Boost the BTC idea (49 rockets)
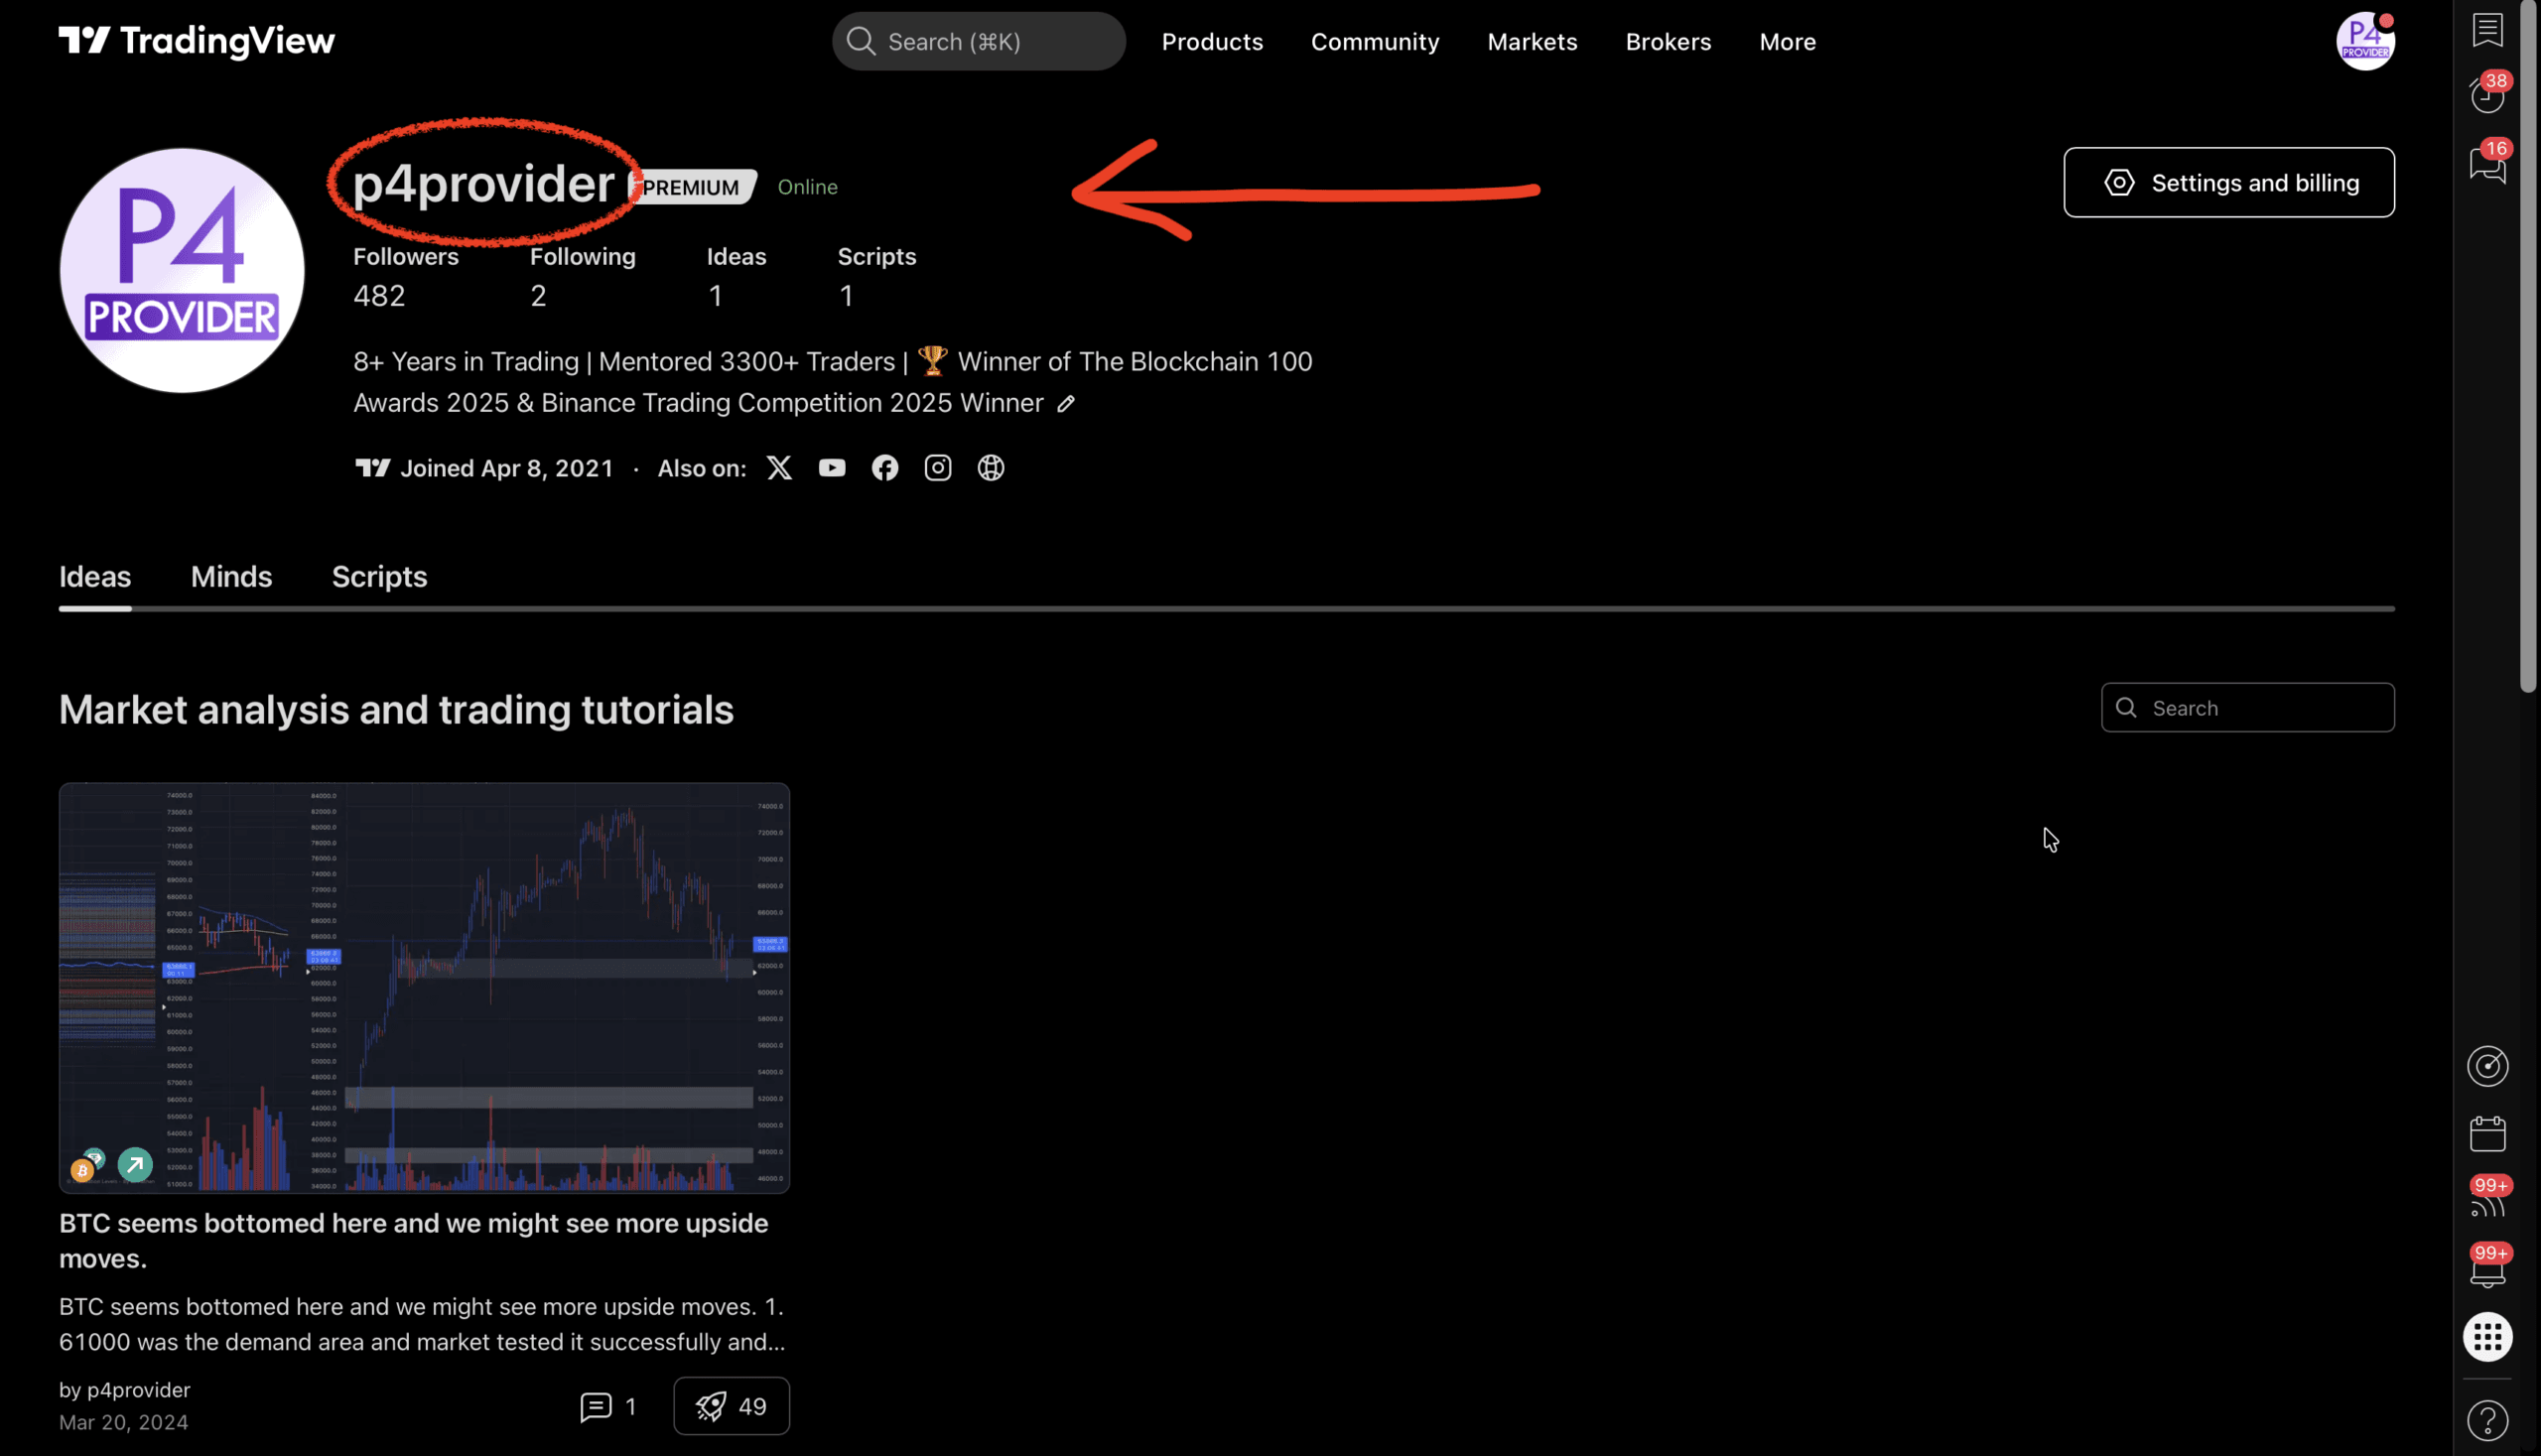The width and height of the screenshot is (2541, 1456). 731,1406
